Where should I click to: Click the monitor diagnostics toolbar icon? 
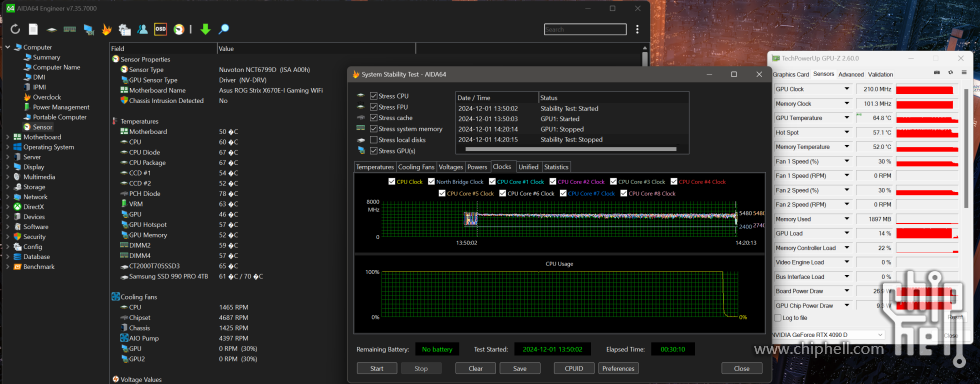point(89,29)
